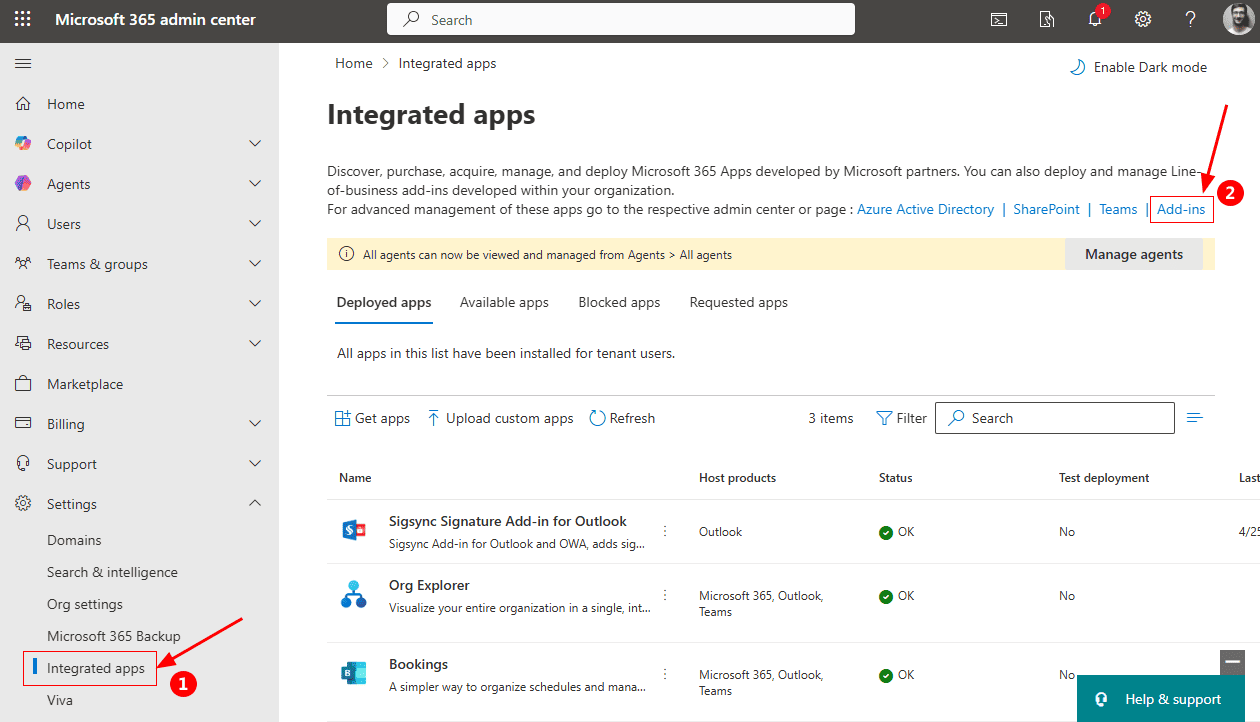The height and width of the screenshot is (722, 1260).
Task: Open Cloud Shell icon in header
Action: 998,20
